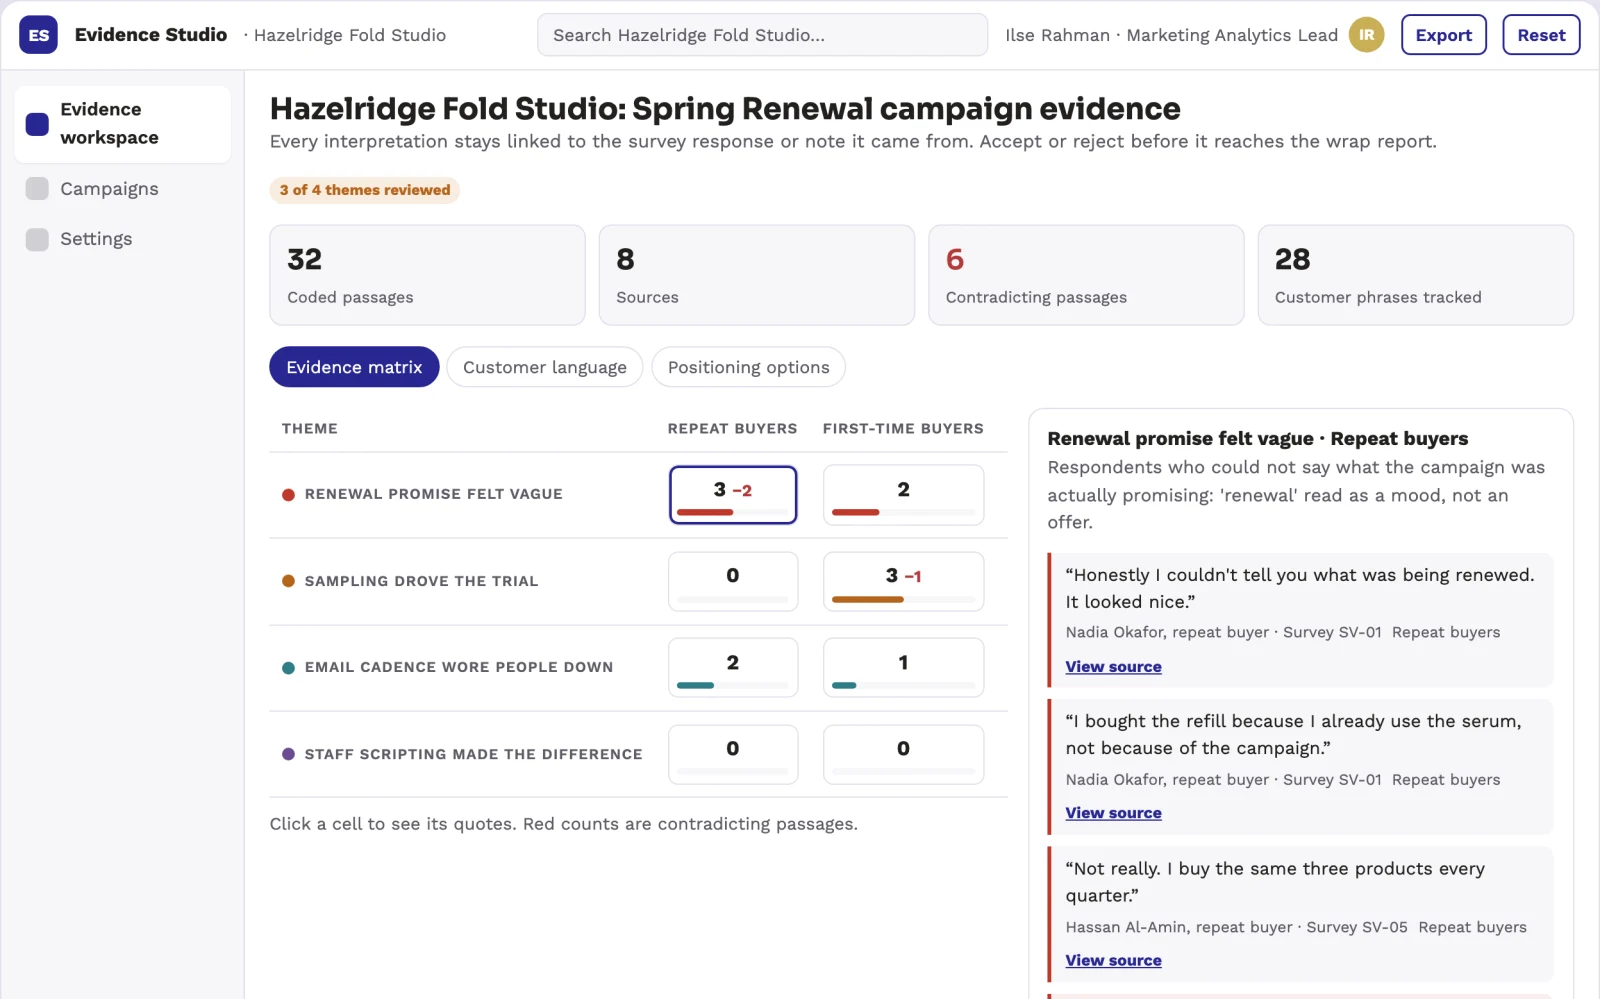Click purple dot beside Staff scripting theme

288,754
